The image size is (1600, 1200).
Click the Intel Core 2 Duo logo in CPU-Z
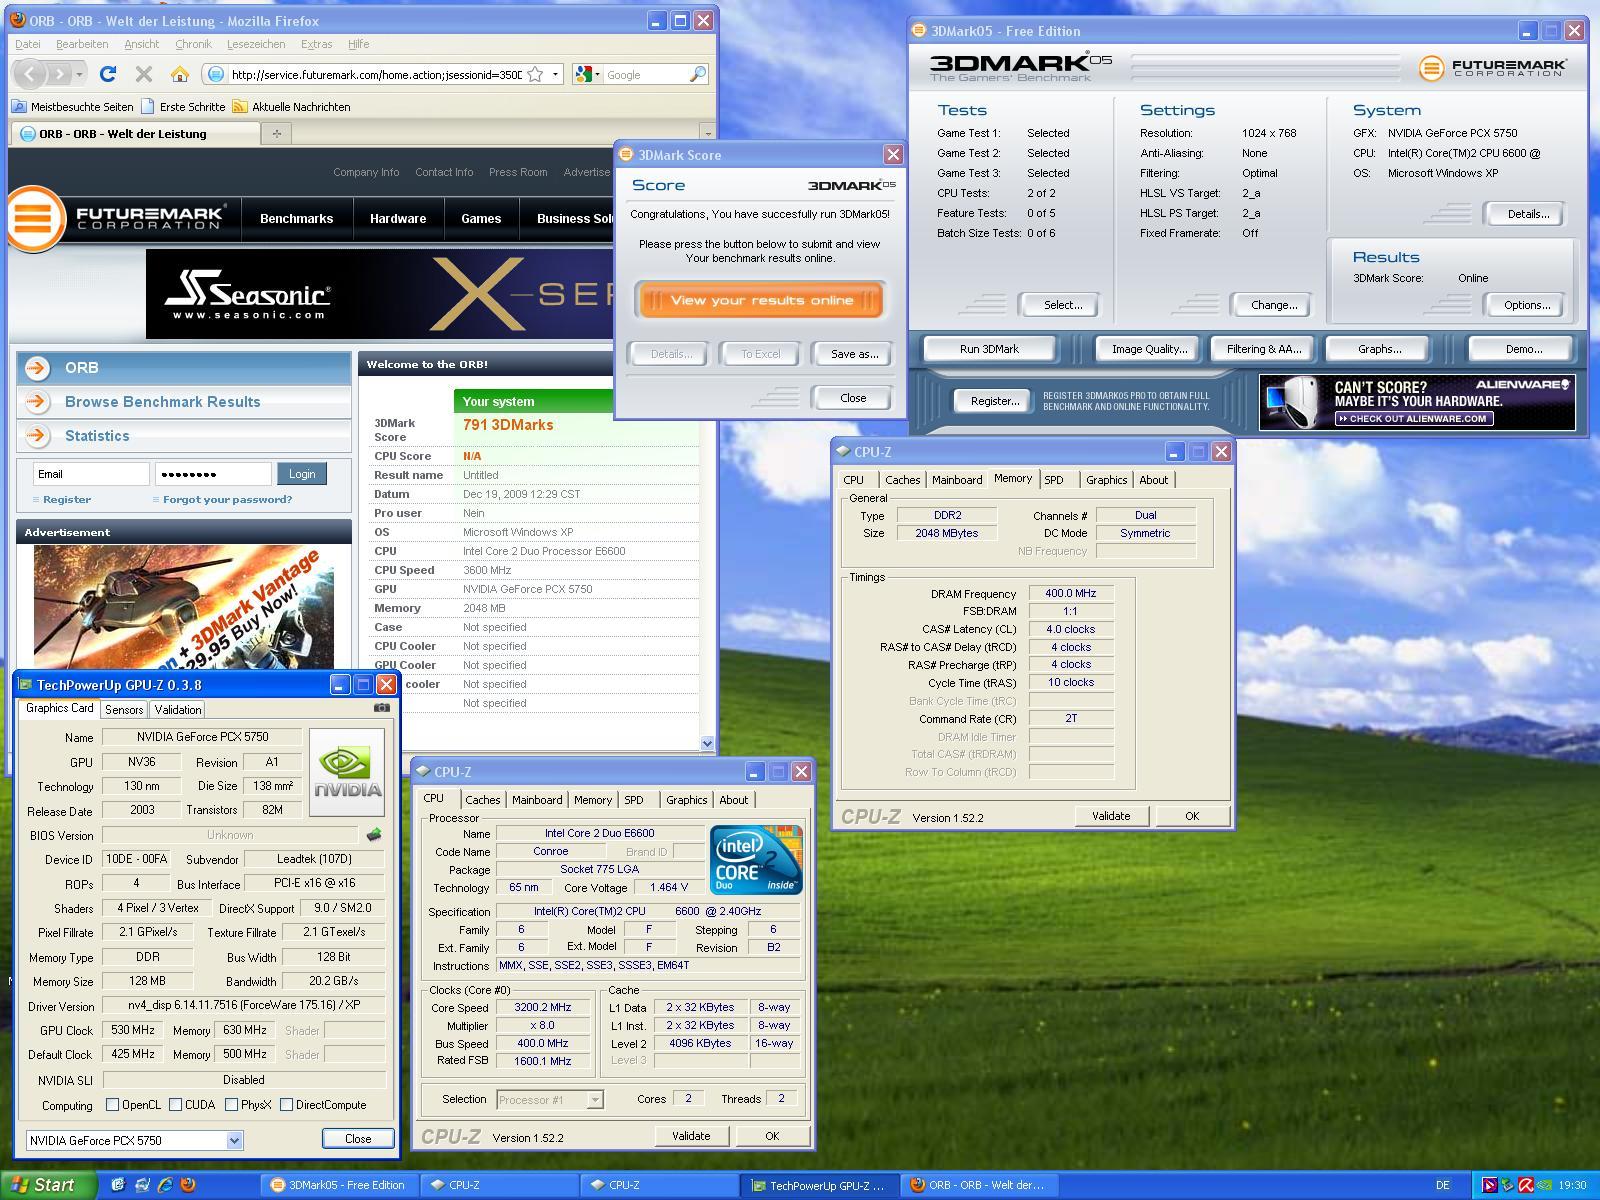pyautogui.click(x=756, y=859)
